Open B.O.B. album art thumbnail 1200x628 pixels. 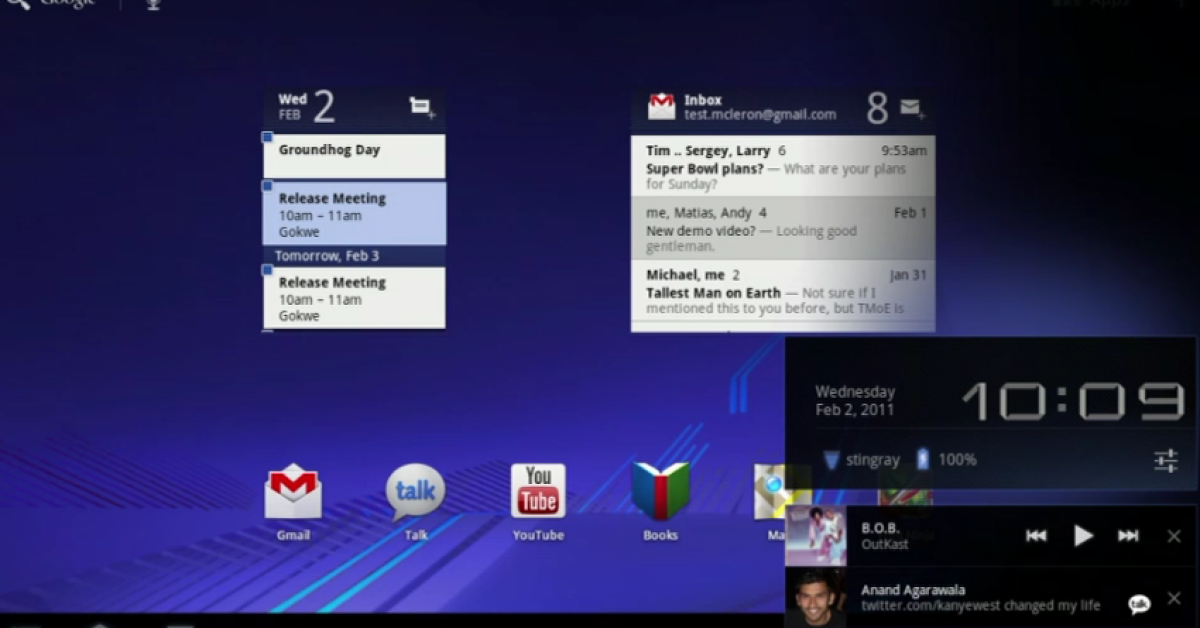pos(816,536)
